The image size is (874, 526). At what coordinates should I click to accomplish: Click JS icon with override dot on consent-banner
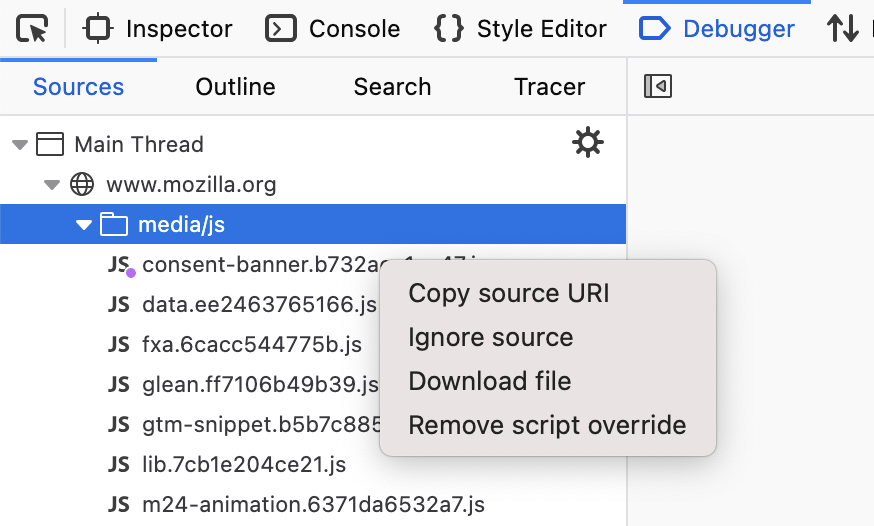122,265
